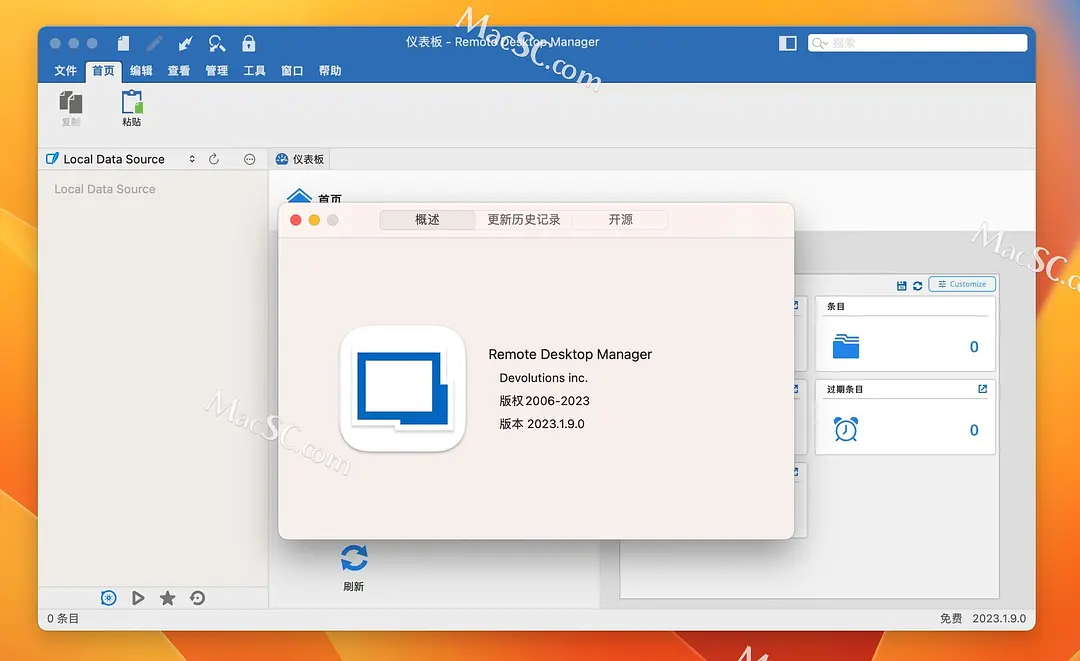The image size is (1080, 661).
Task: Select the 工具 ribbon tab
Action: (254, 70)
